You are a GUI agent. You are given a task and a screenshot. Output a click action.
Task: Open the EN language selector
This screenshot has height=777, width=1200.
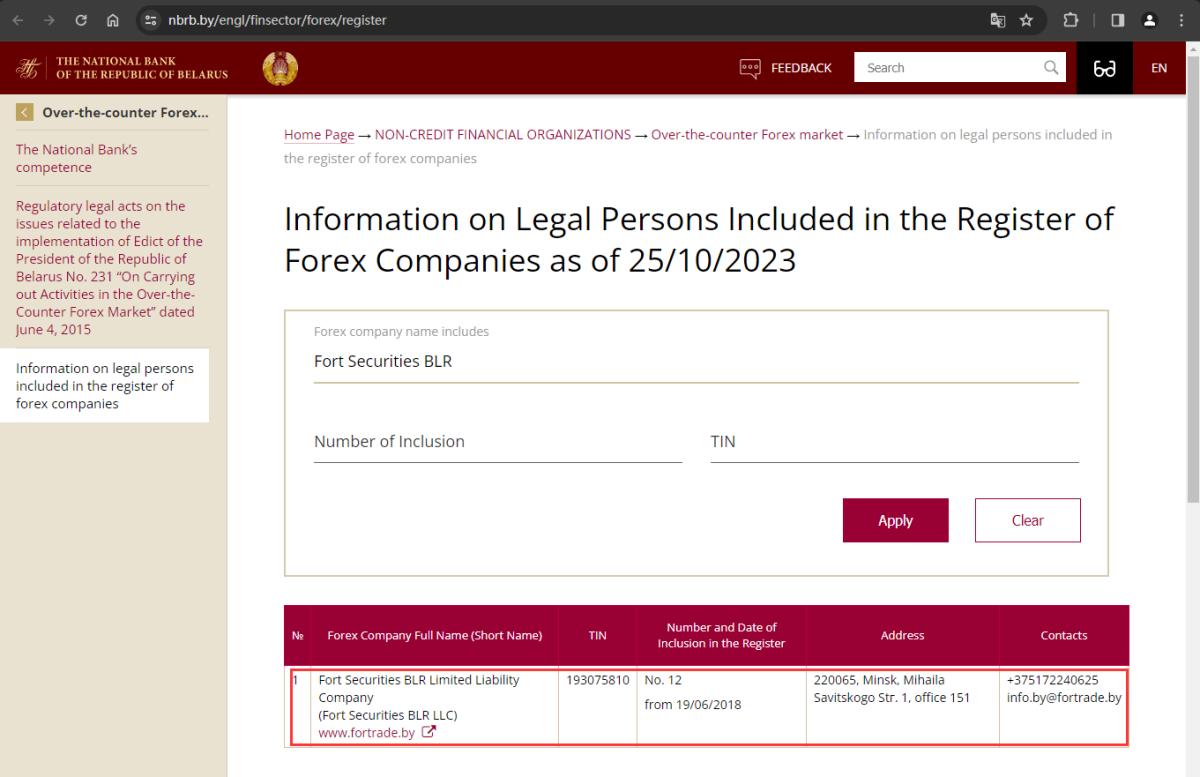coord(1159,67)
